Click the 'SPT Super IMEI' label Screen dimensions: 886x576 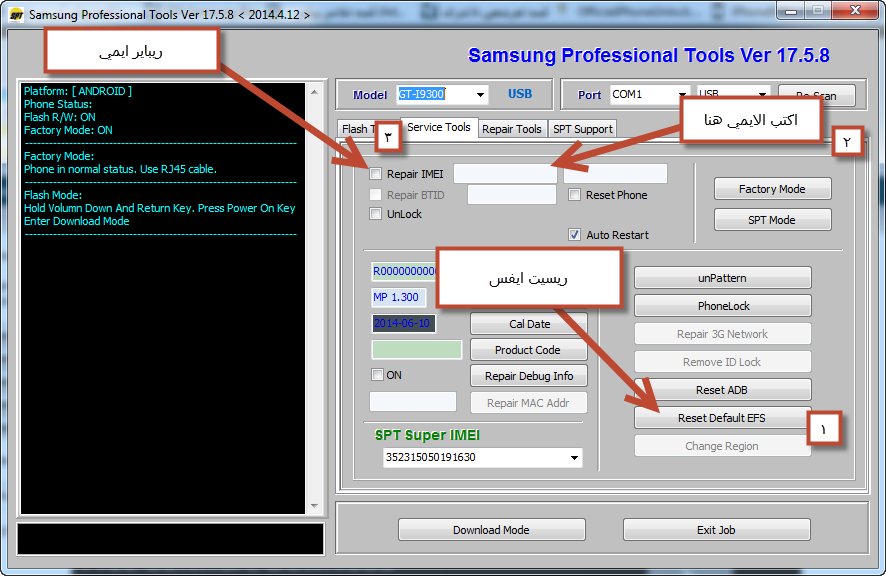[x=427, y=435]
